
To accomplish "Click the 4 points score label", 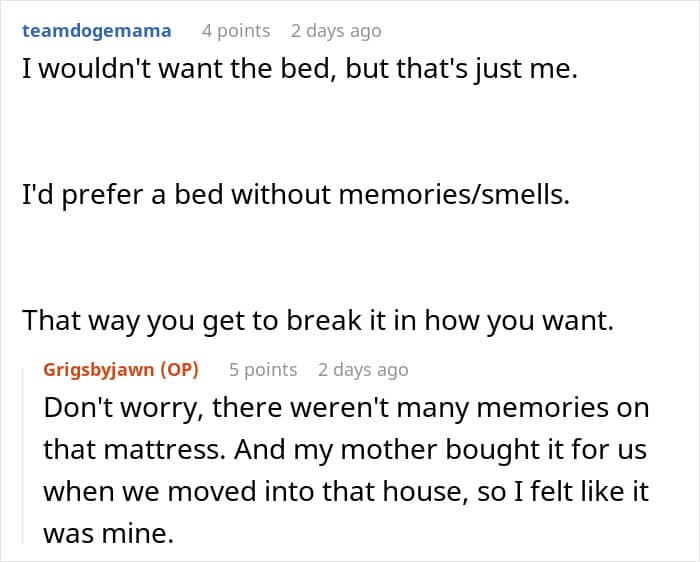I will pos(236,31).
